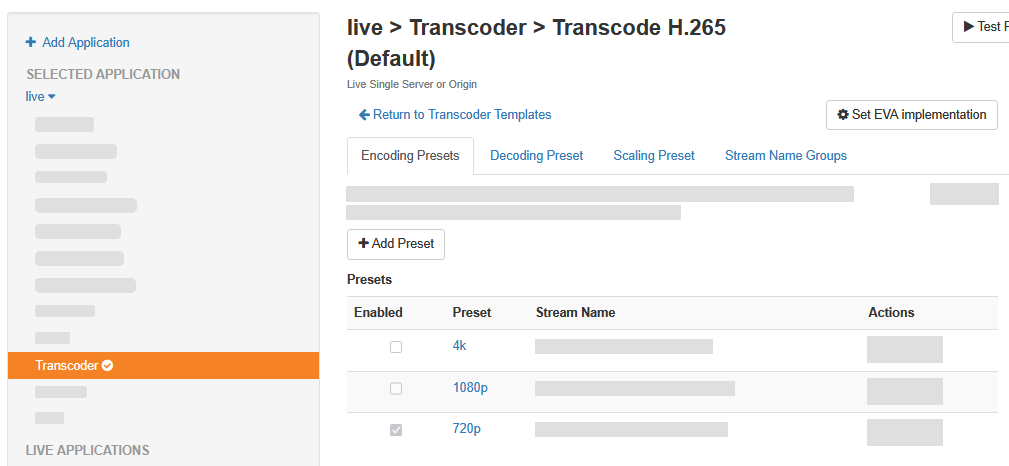Open the Scaling Preset tab
This screenshot has height=466, width=1009.
654,156
